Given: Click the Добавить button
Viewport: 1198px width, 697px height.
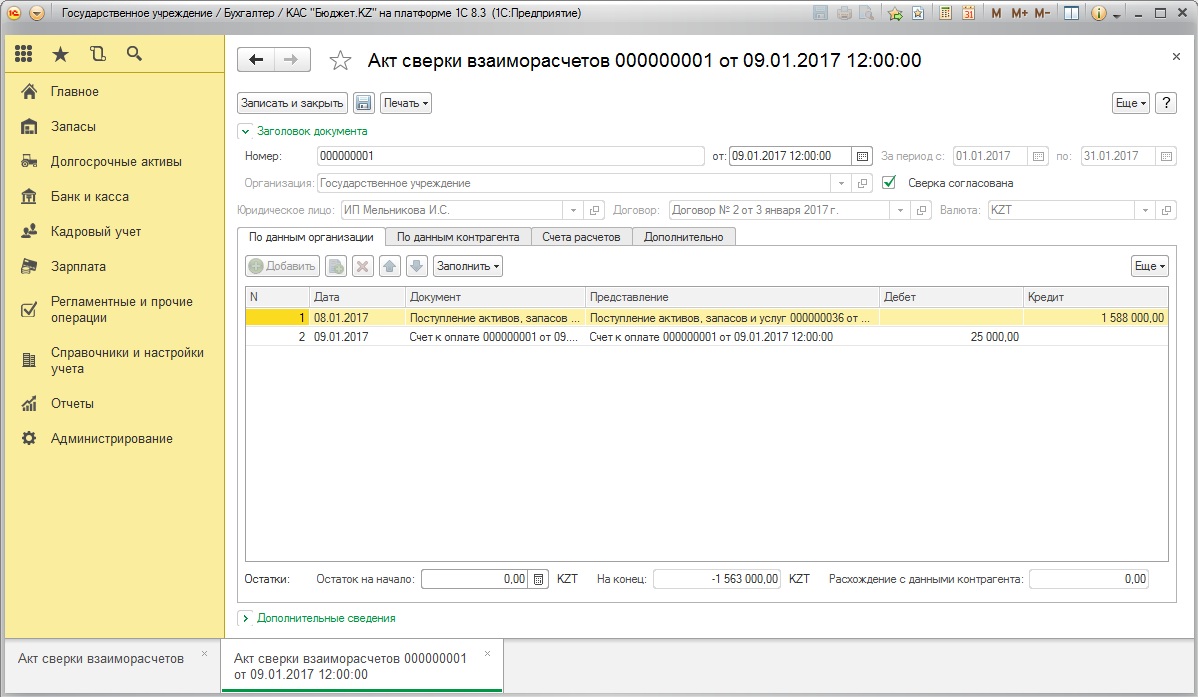Looking at the screenshot, I should click(283, 266).
